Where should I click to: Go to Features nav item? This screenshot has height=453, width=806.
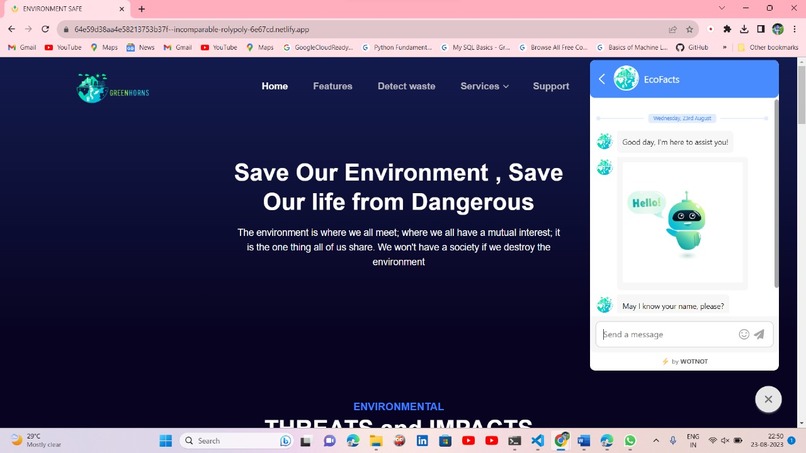333,86
